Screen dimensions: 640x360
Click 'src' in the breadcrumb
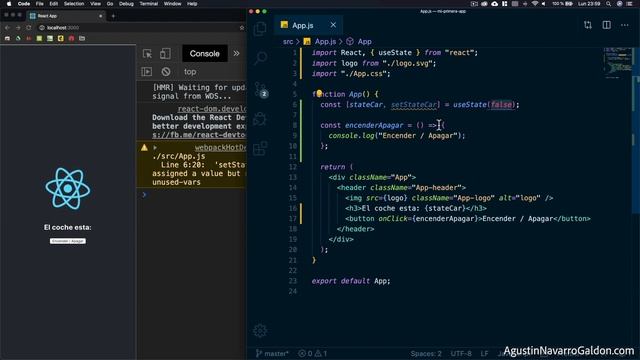click(288, 42)
